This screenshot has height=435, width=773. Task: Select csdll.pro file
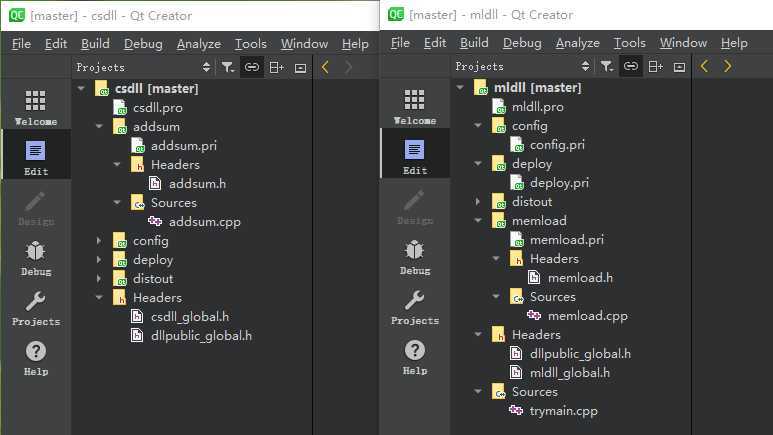pos(158,108)
